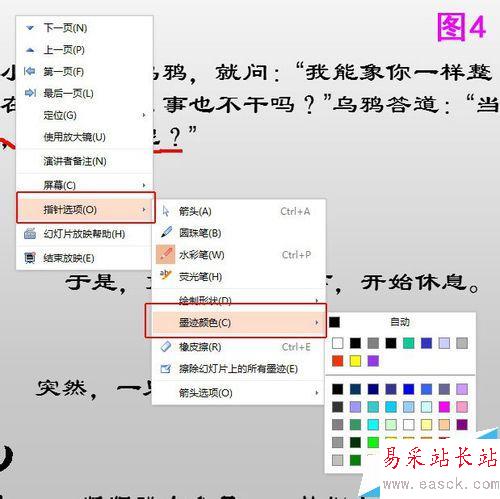Screen dimensions: 500x499
Task: Select the bright lime green swatch
Action: (373, 442)
